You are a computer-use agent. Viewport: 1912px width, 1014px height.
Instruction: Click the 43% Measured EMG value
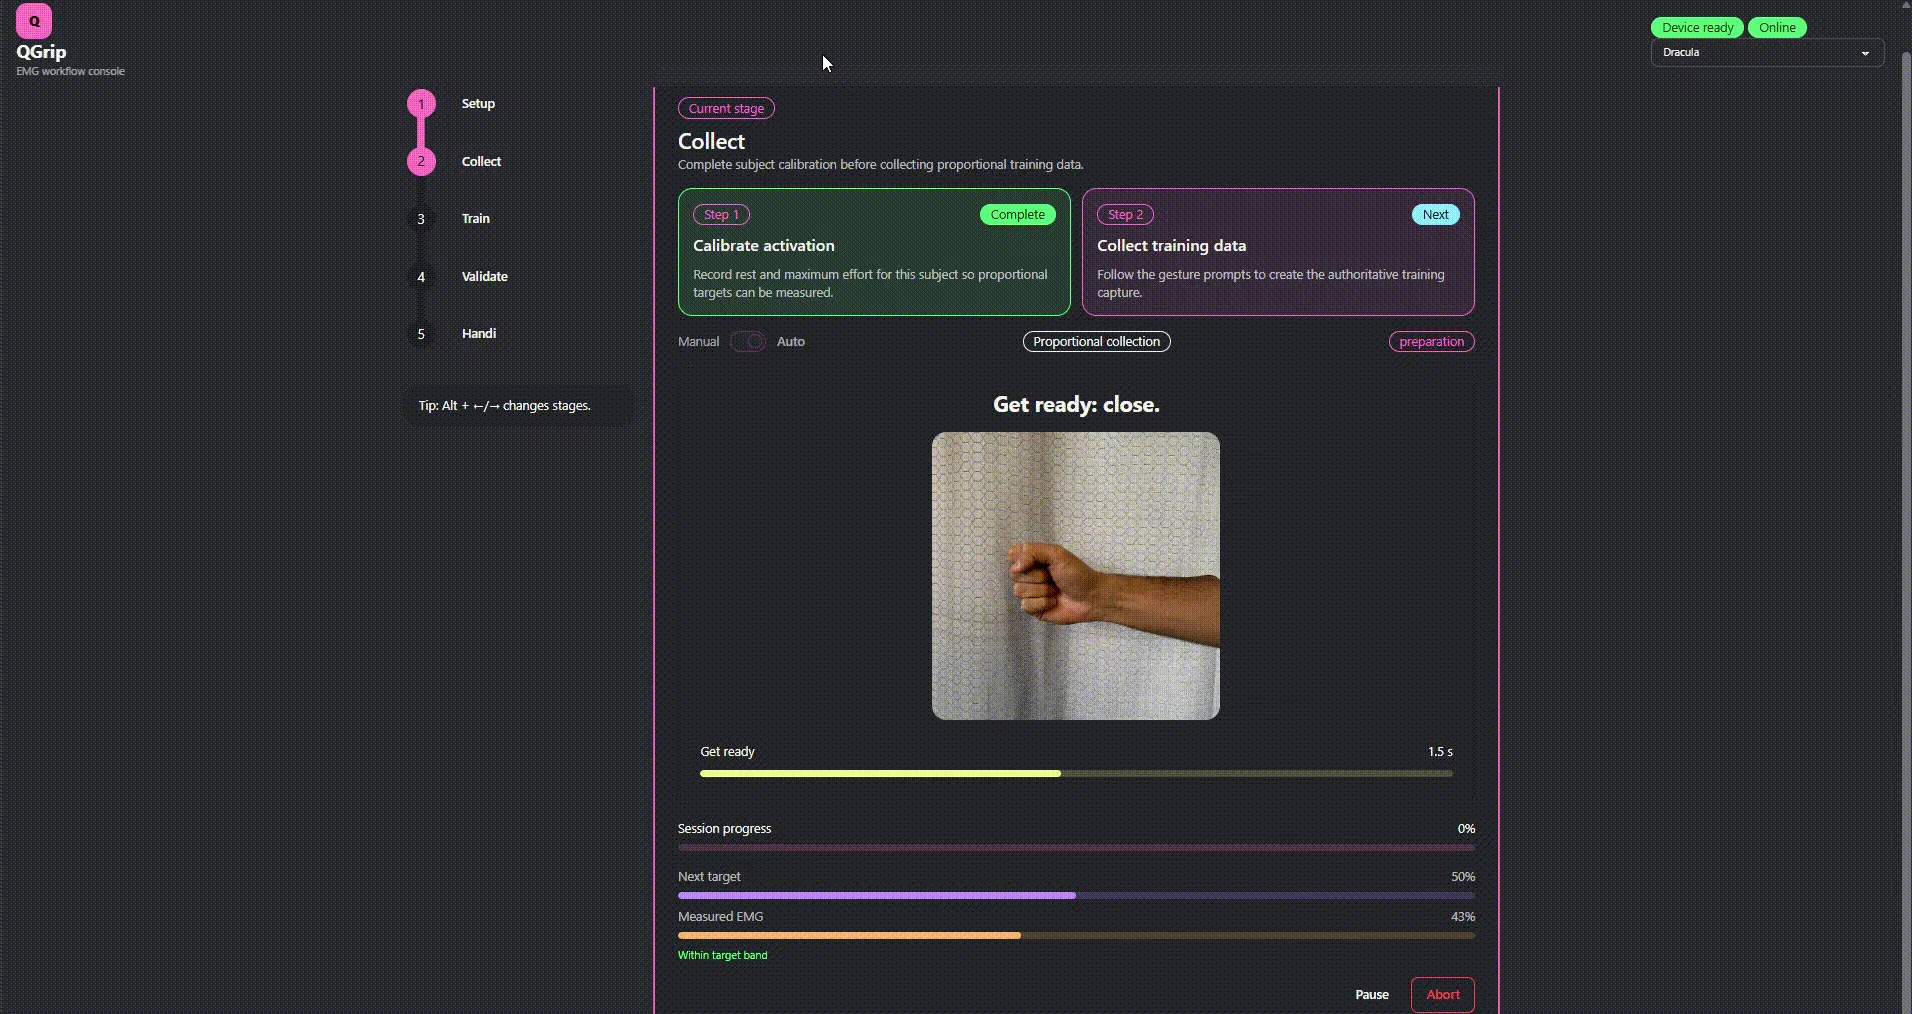point(1463,917)
